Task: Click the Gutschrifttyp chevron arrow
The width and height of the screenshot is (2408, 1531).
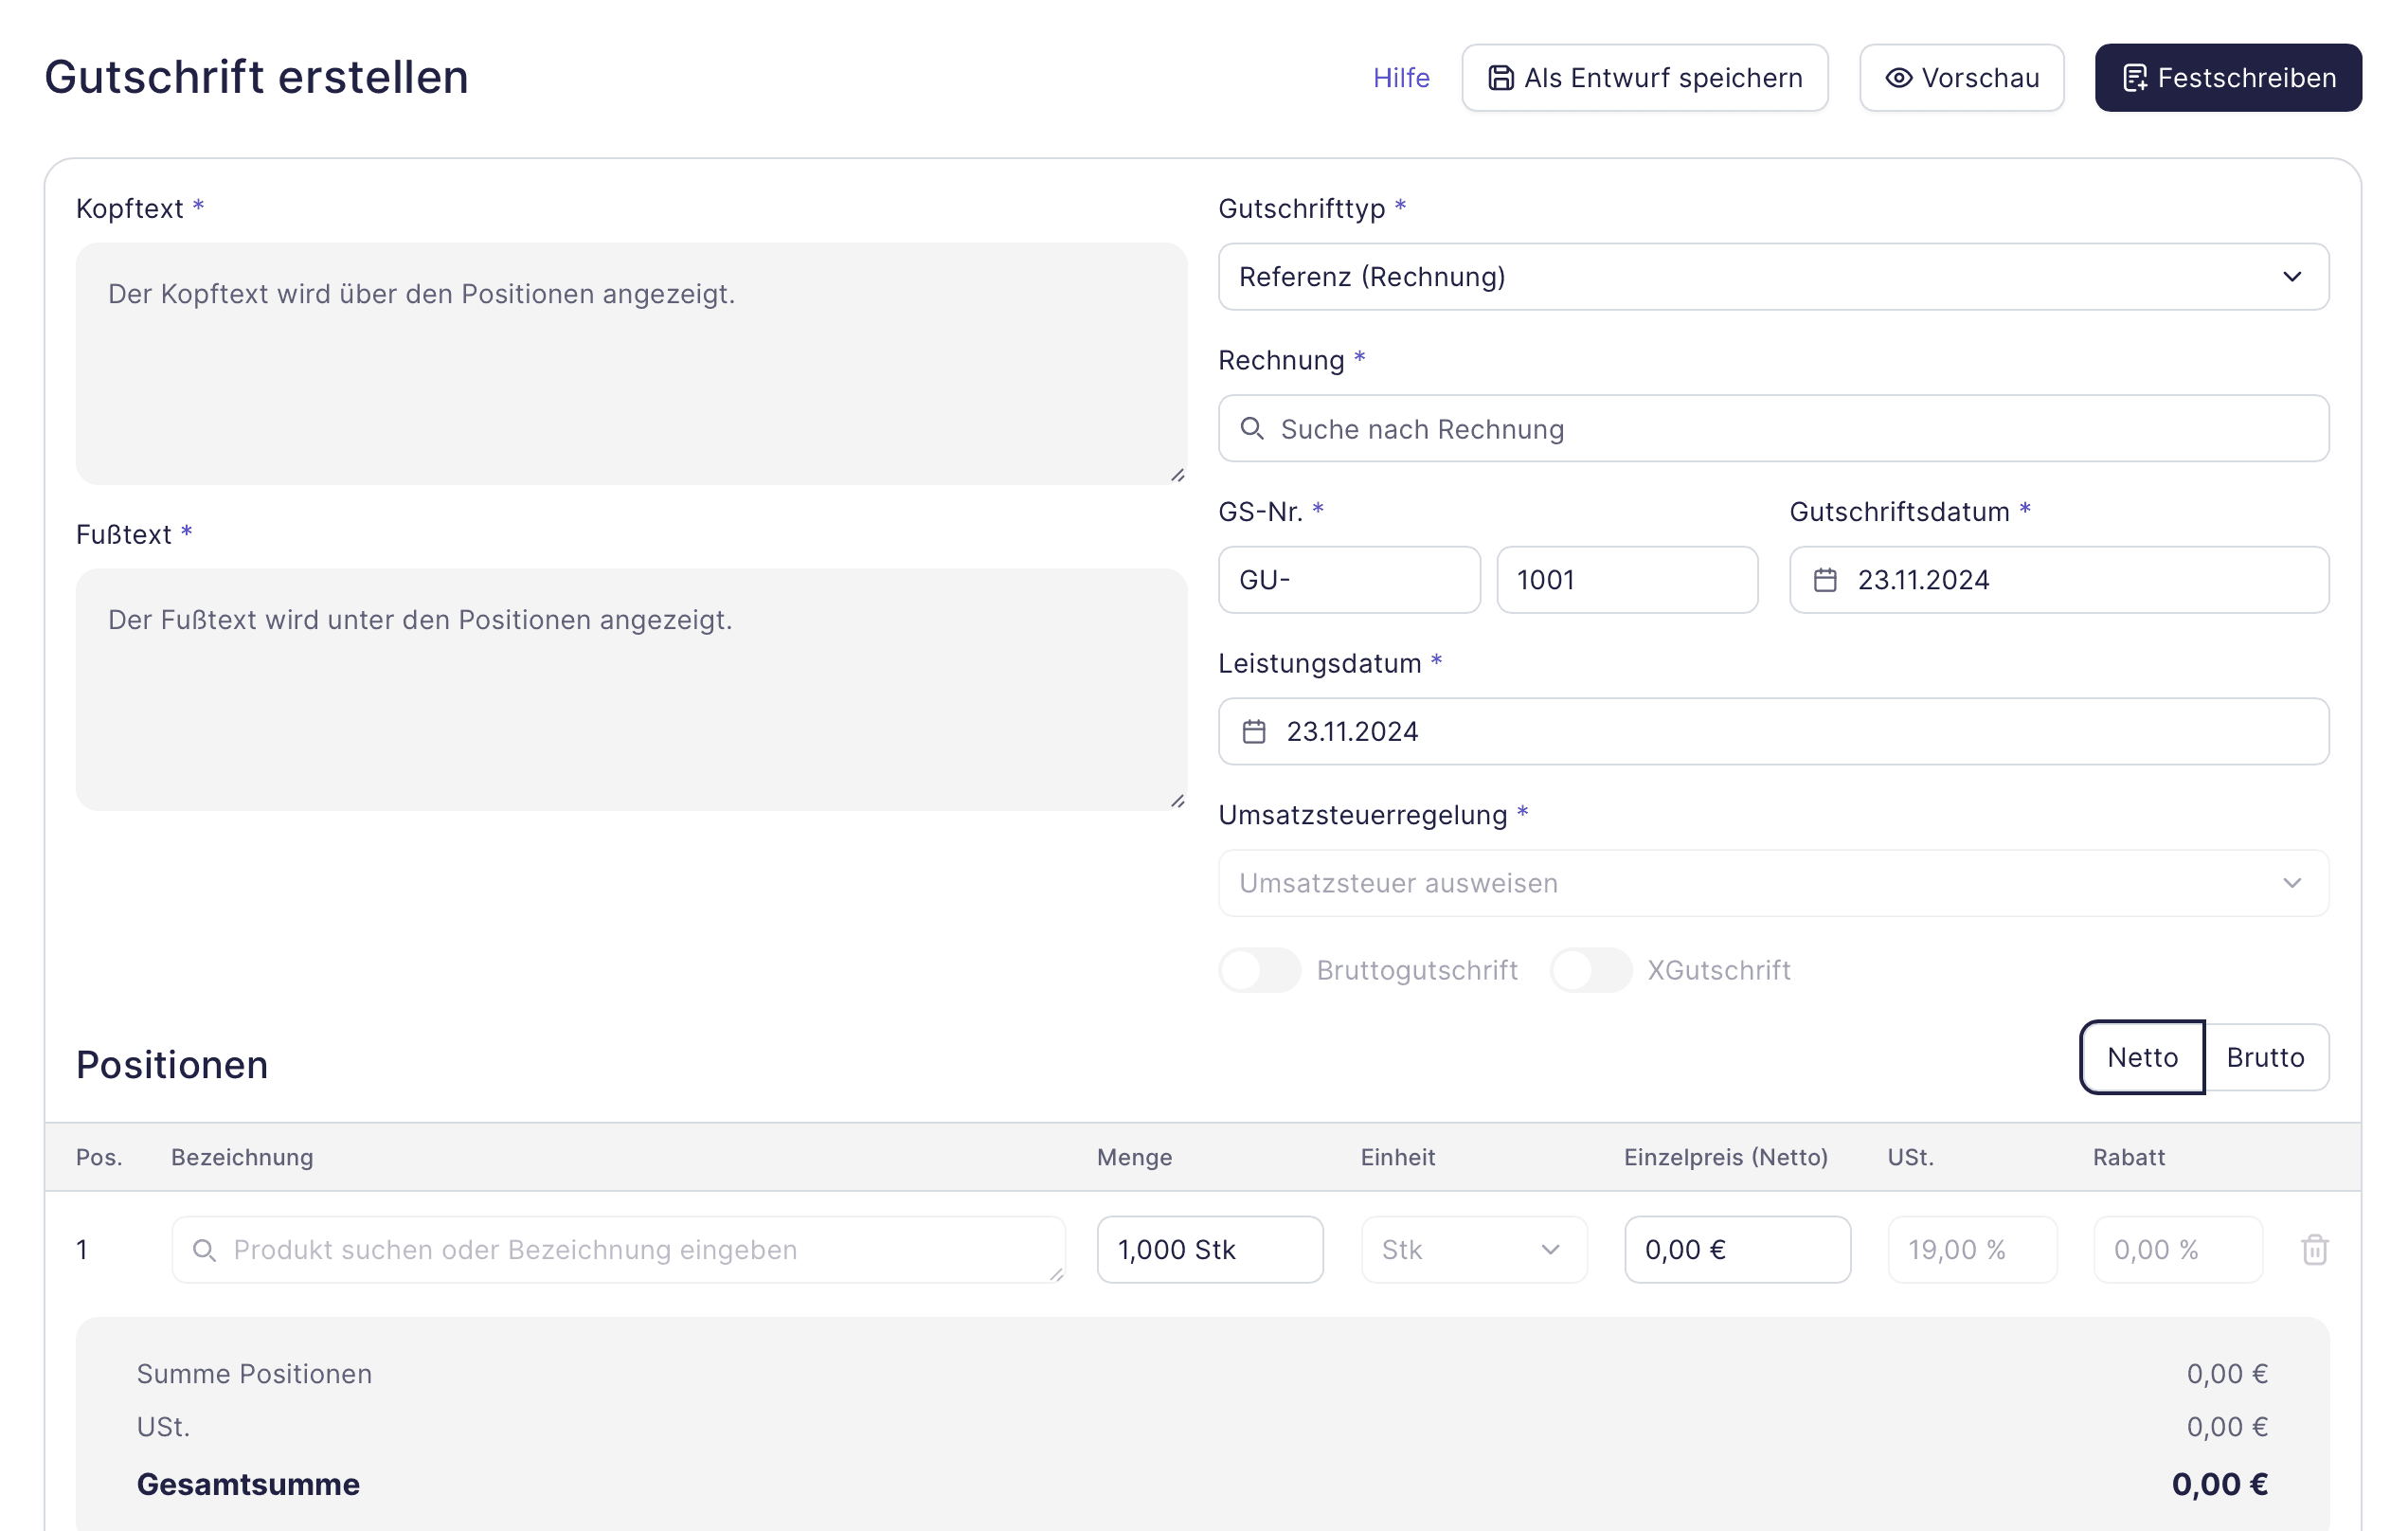Action: click(2292, 277)
